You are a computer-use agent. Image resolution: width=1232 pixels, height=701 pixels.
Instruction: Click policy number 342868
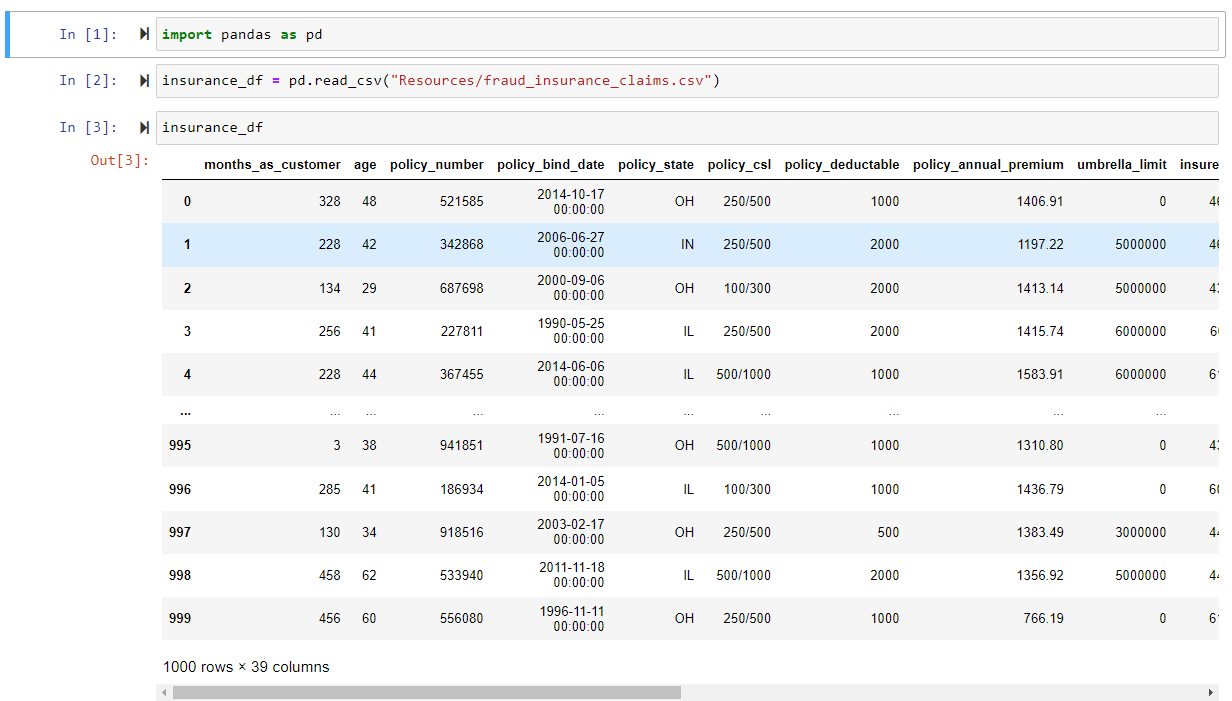coord(462,244)
